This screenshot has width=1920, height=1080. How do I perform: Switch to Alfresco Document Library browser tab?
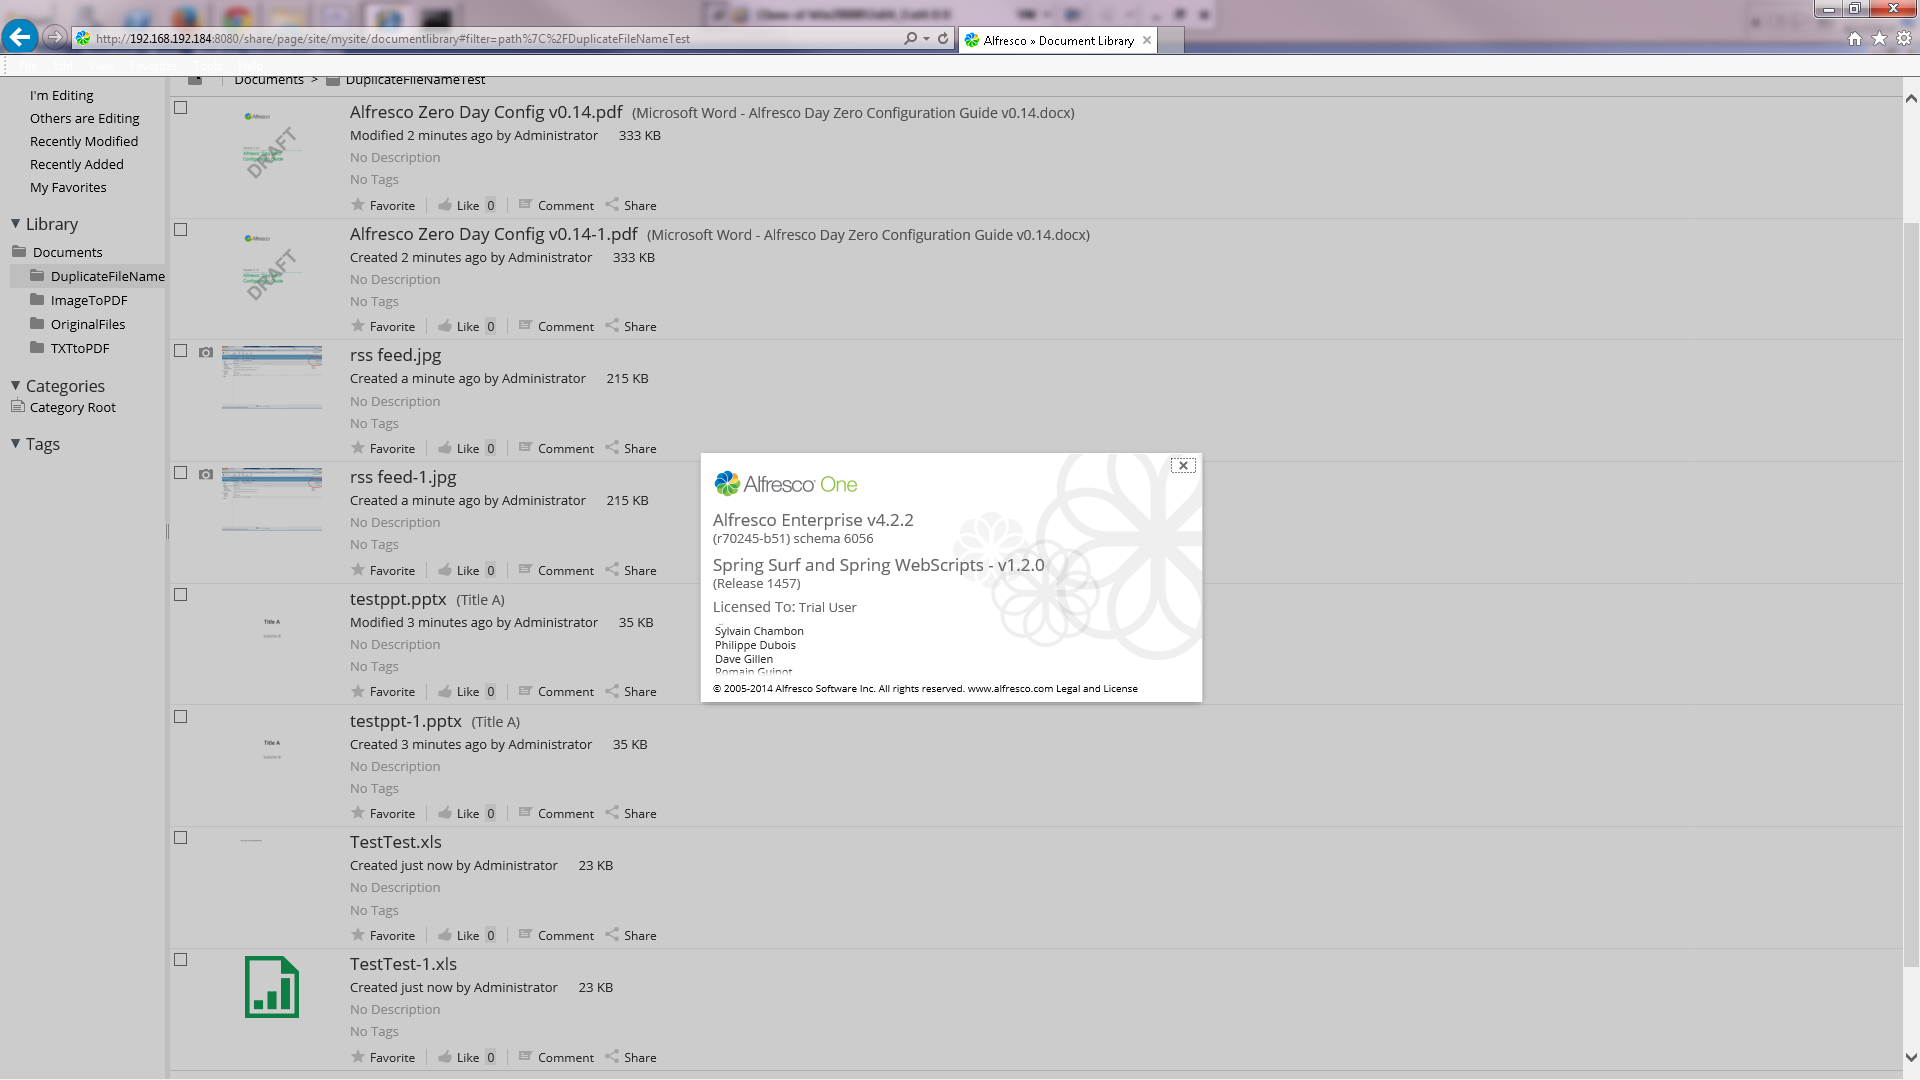[x=1057, y=40]
